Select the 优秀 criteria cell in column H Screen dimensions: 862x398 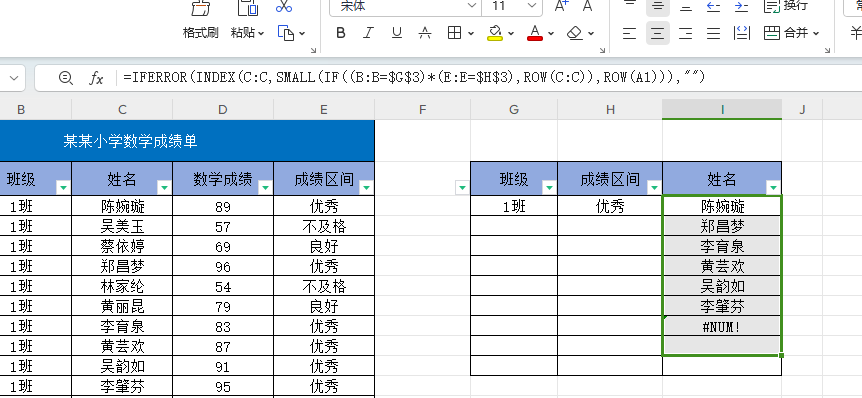(x=610, y=206)
